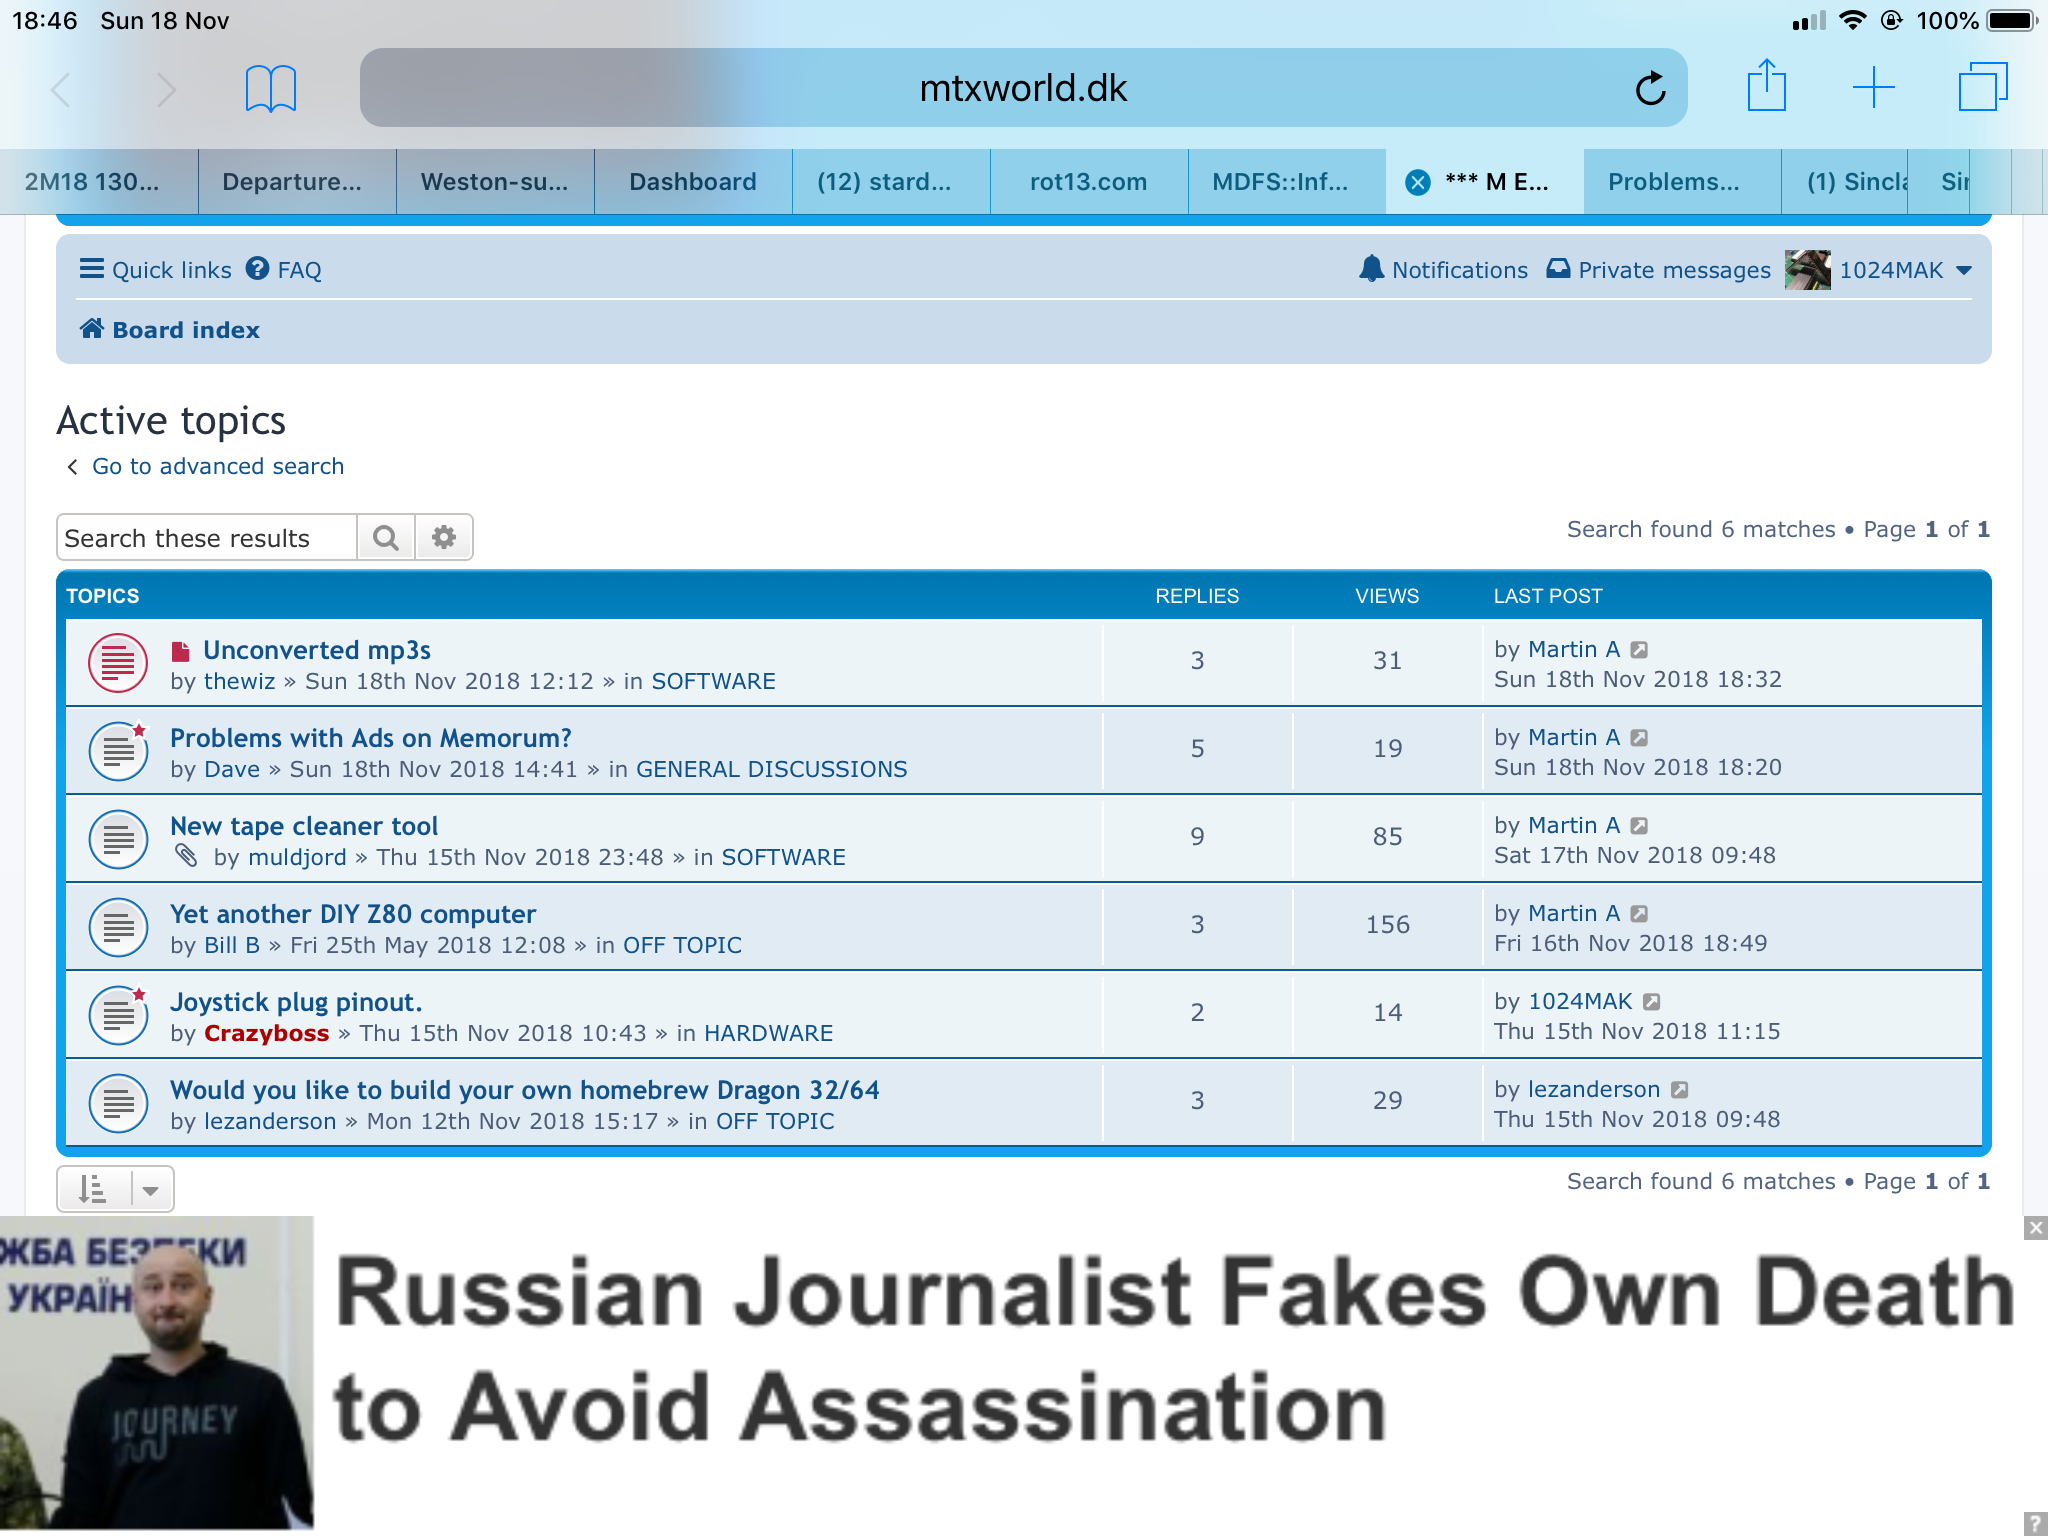Open display and sorting options button
Viewport: 2048px width, 1536px height.
click(x=115, y=1189)
